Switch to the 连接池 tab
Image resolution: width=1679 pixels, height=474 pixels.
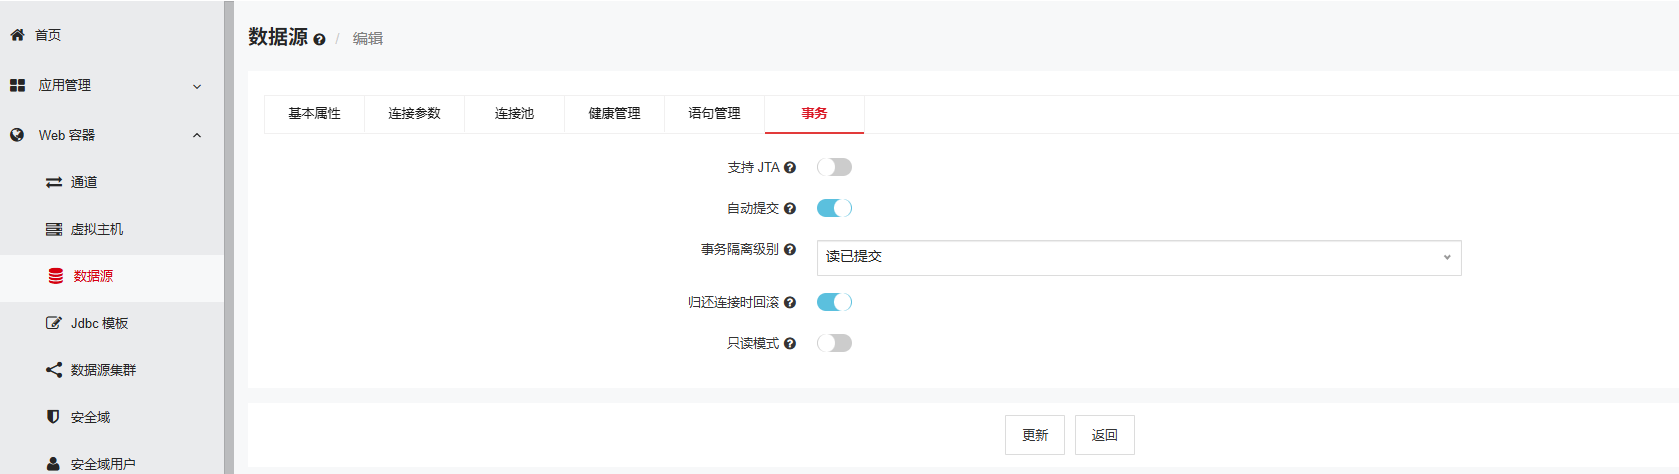(514, 114)
